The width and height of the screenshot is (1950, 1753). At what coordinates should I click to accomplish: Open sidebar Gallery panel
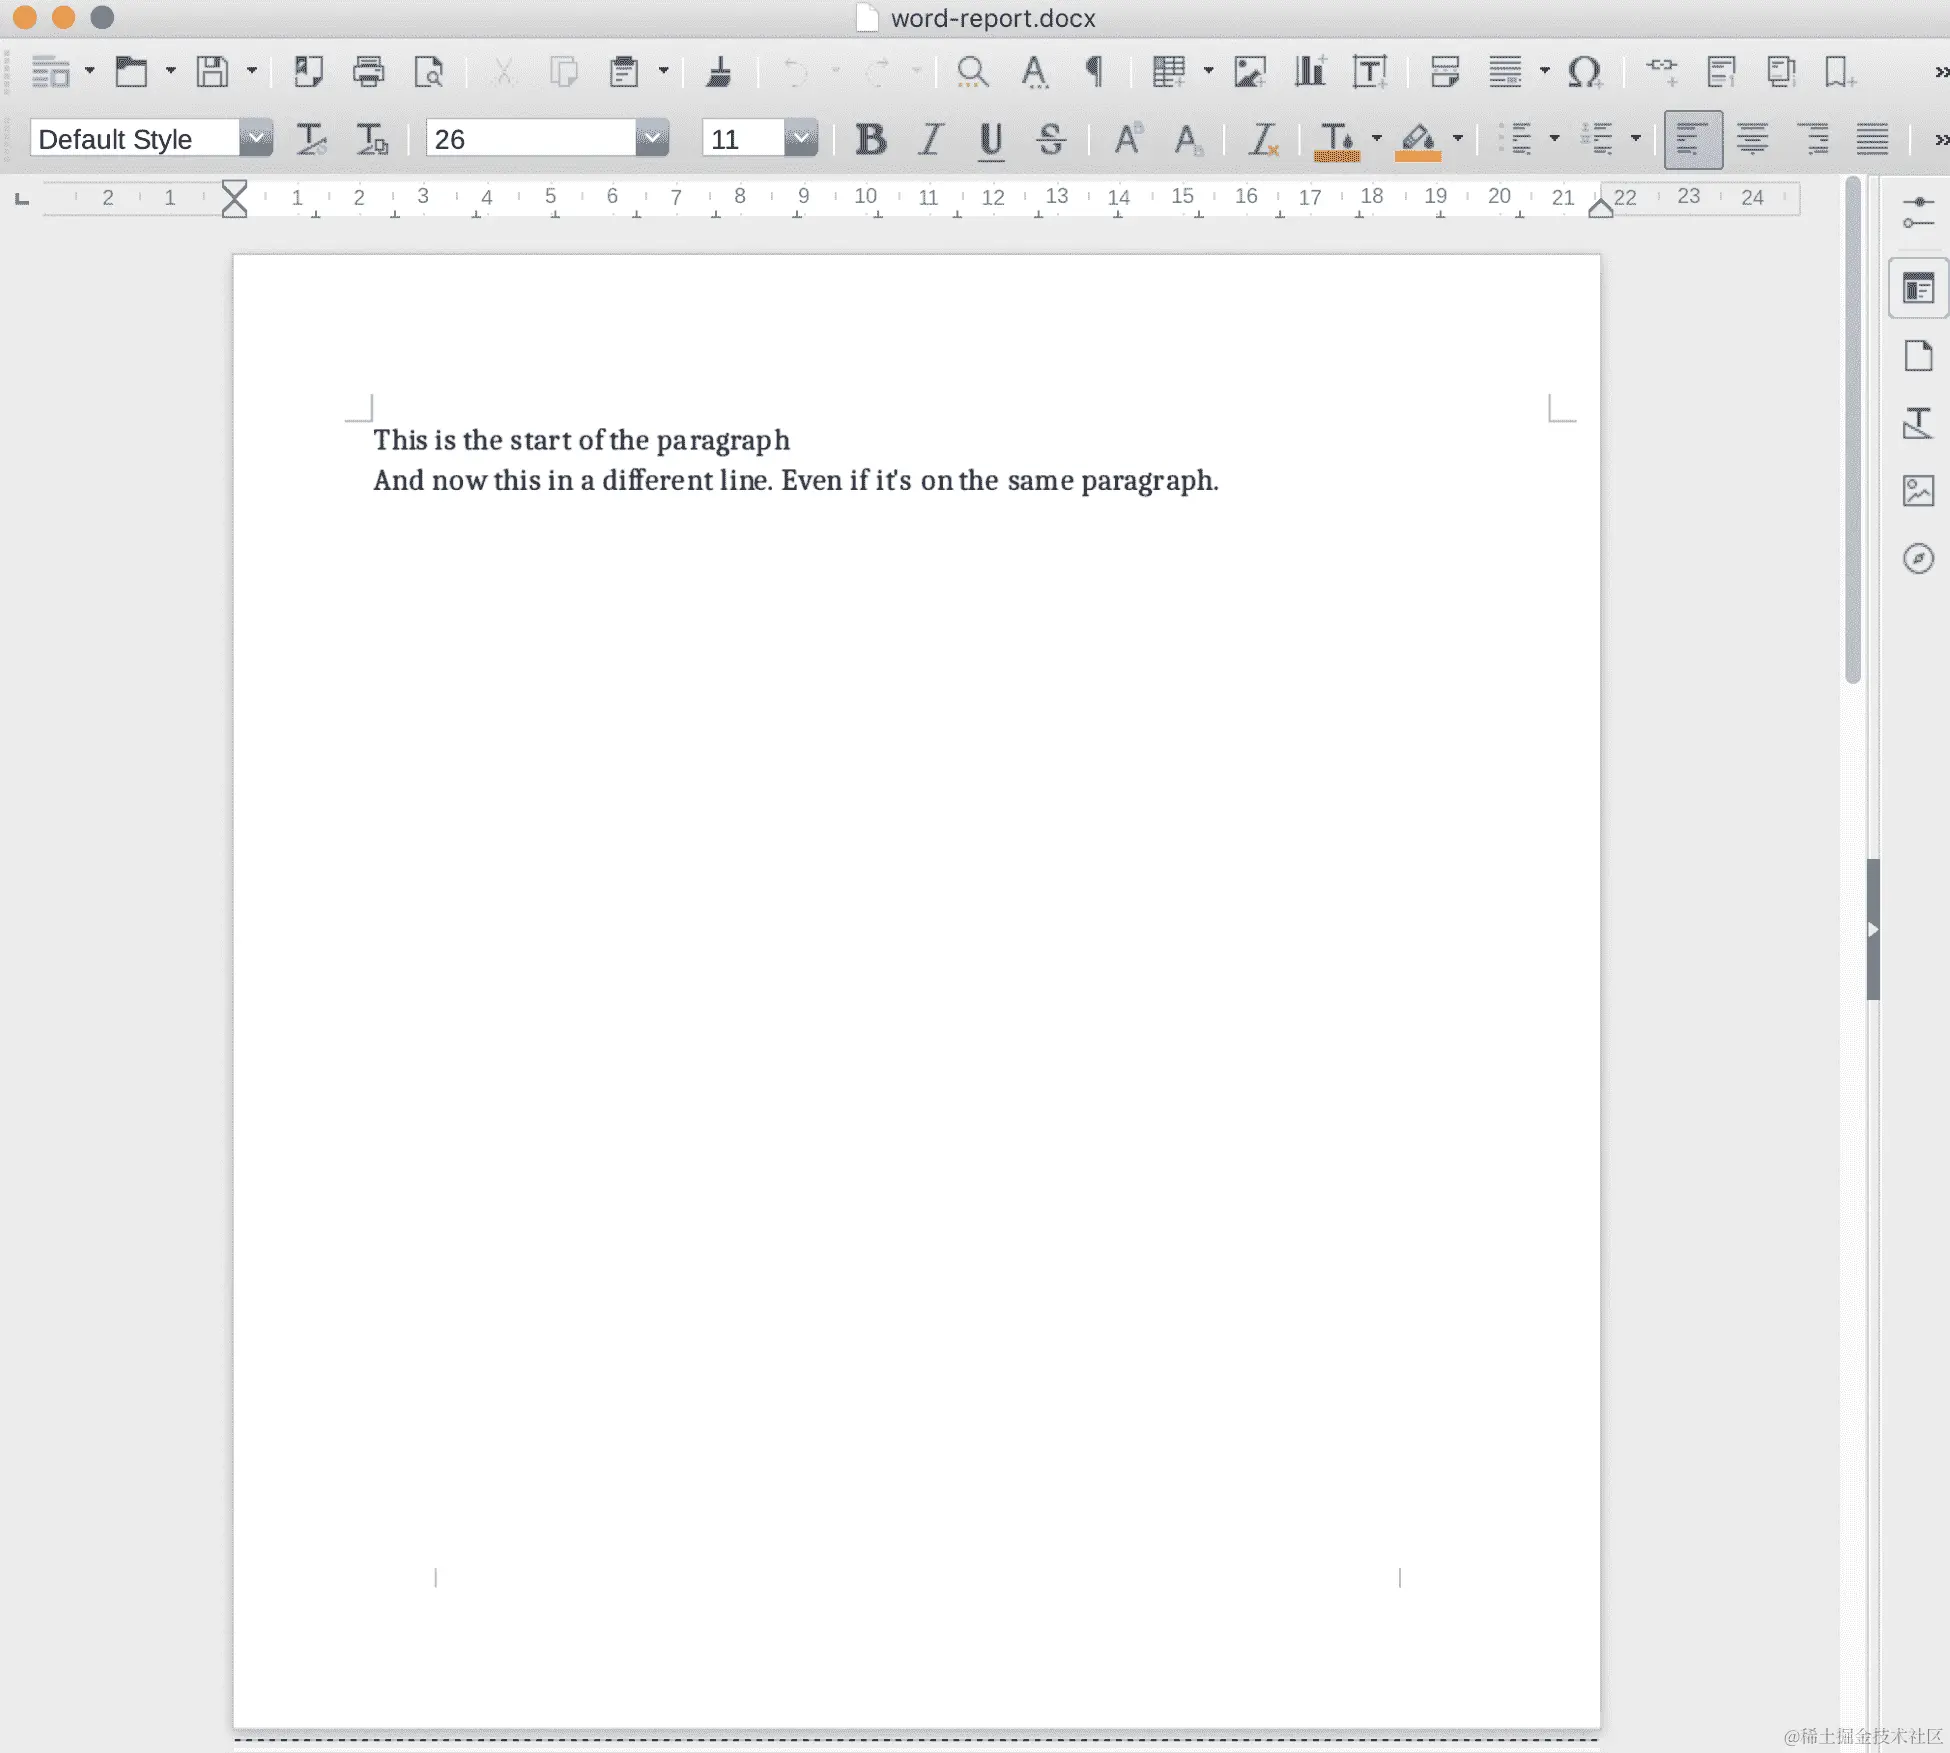tap(1918, 491)
